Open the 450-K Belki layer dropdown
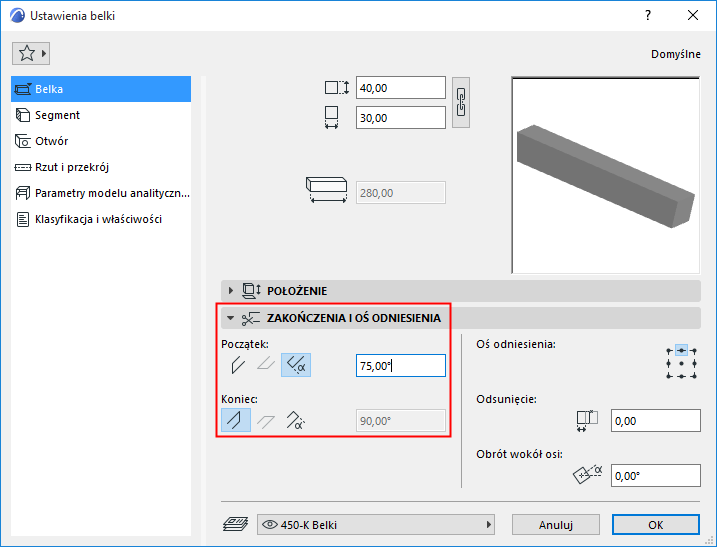 pyautogui.click(x=376, y=525)
